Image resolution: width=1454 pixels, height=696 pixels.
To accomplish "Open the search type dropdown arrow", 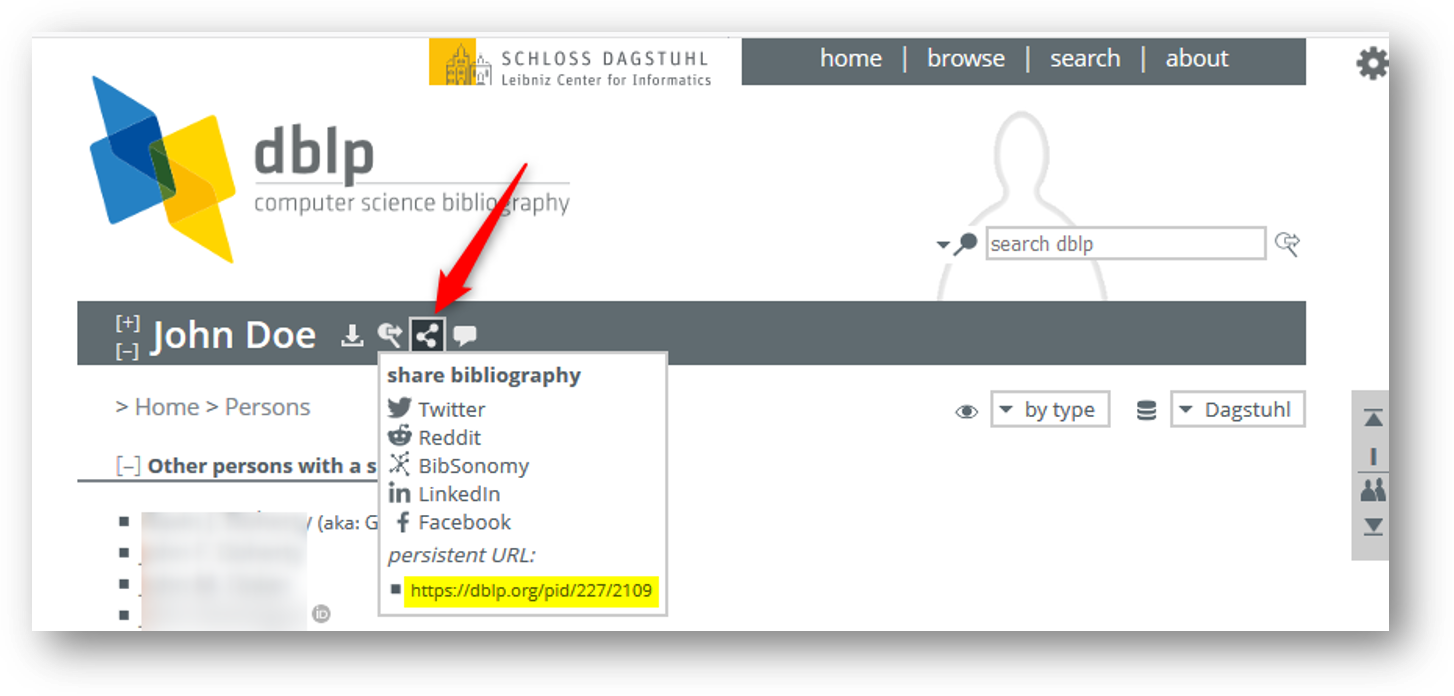I will click(x=943, y=245).
